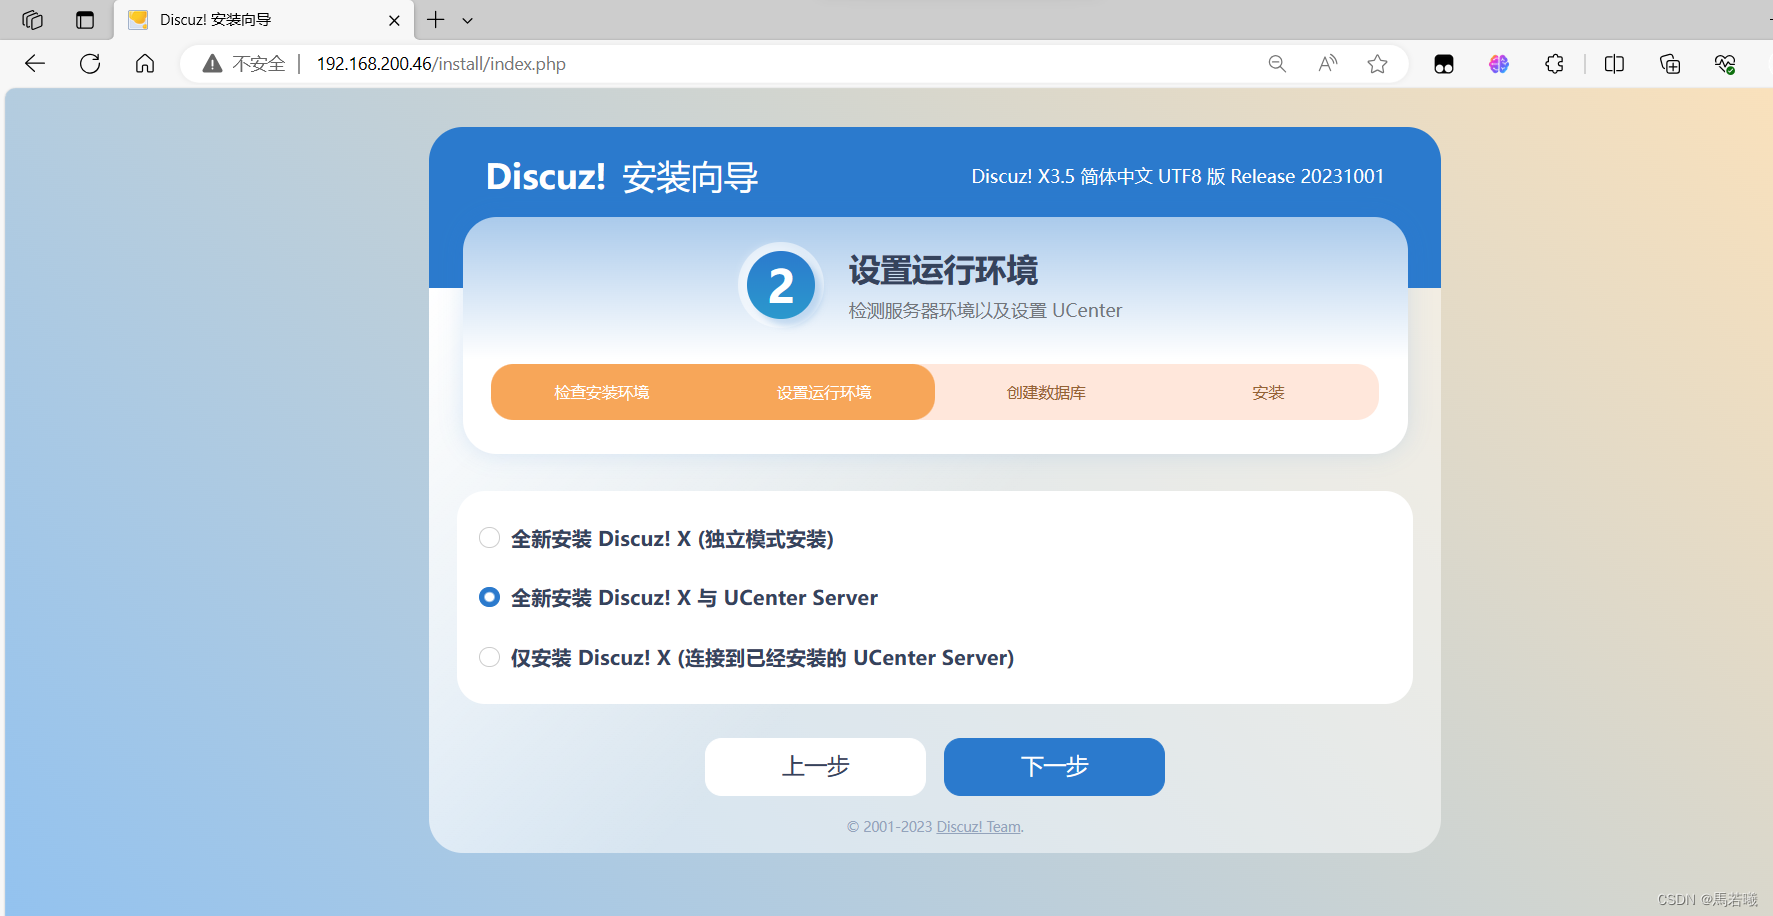Open the workspaces icon in the title bar
Viewport: 1773px width, 916px height.
point(32,20)
